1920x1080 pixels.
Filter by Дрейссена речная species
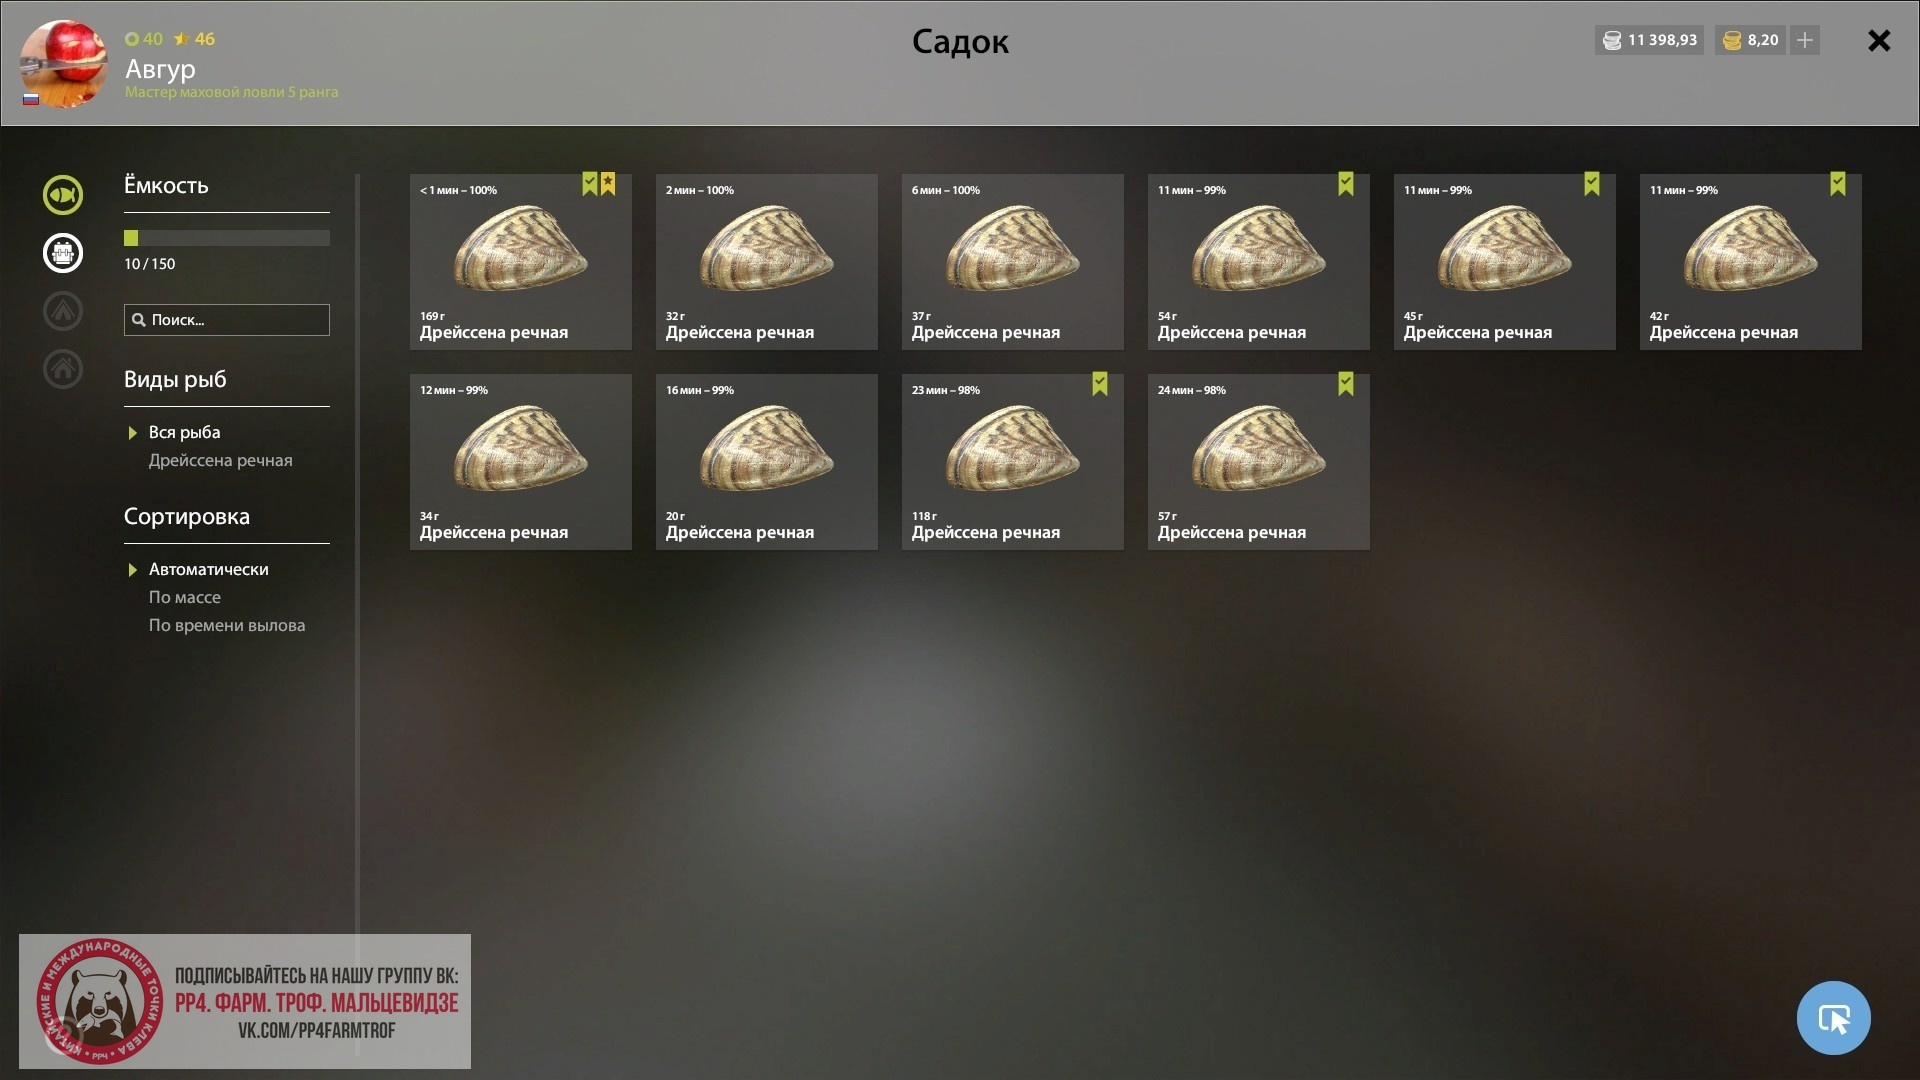click(x=220, y=460)
